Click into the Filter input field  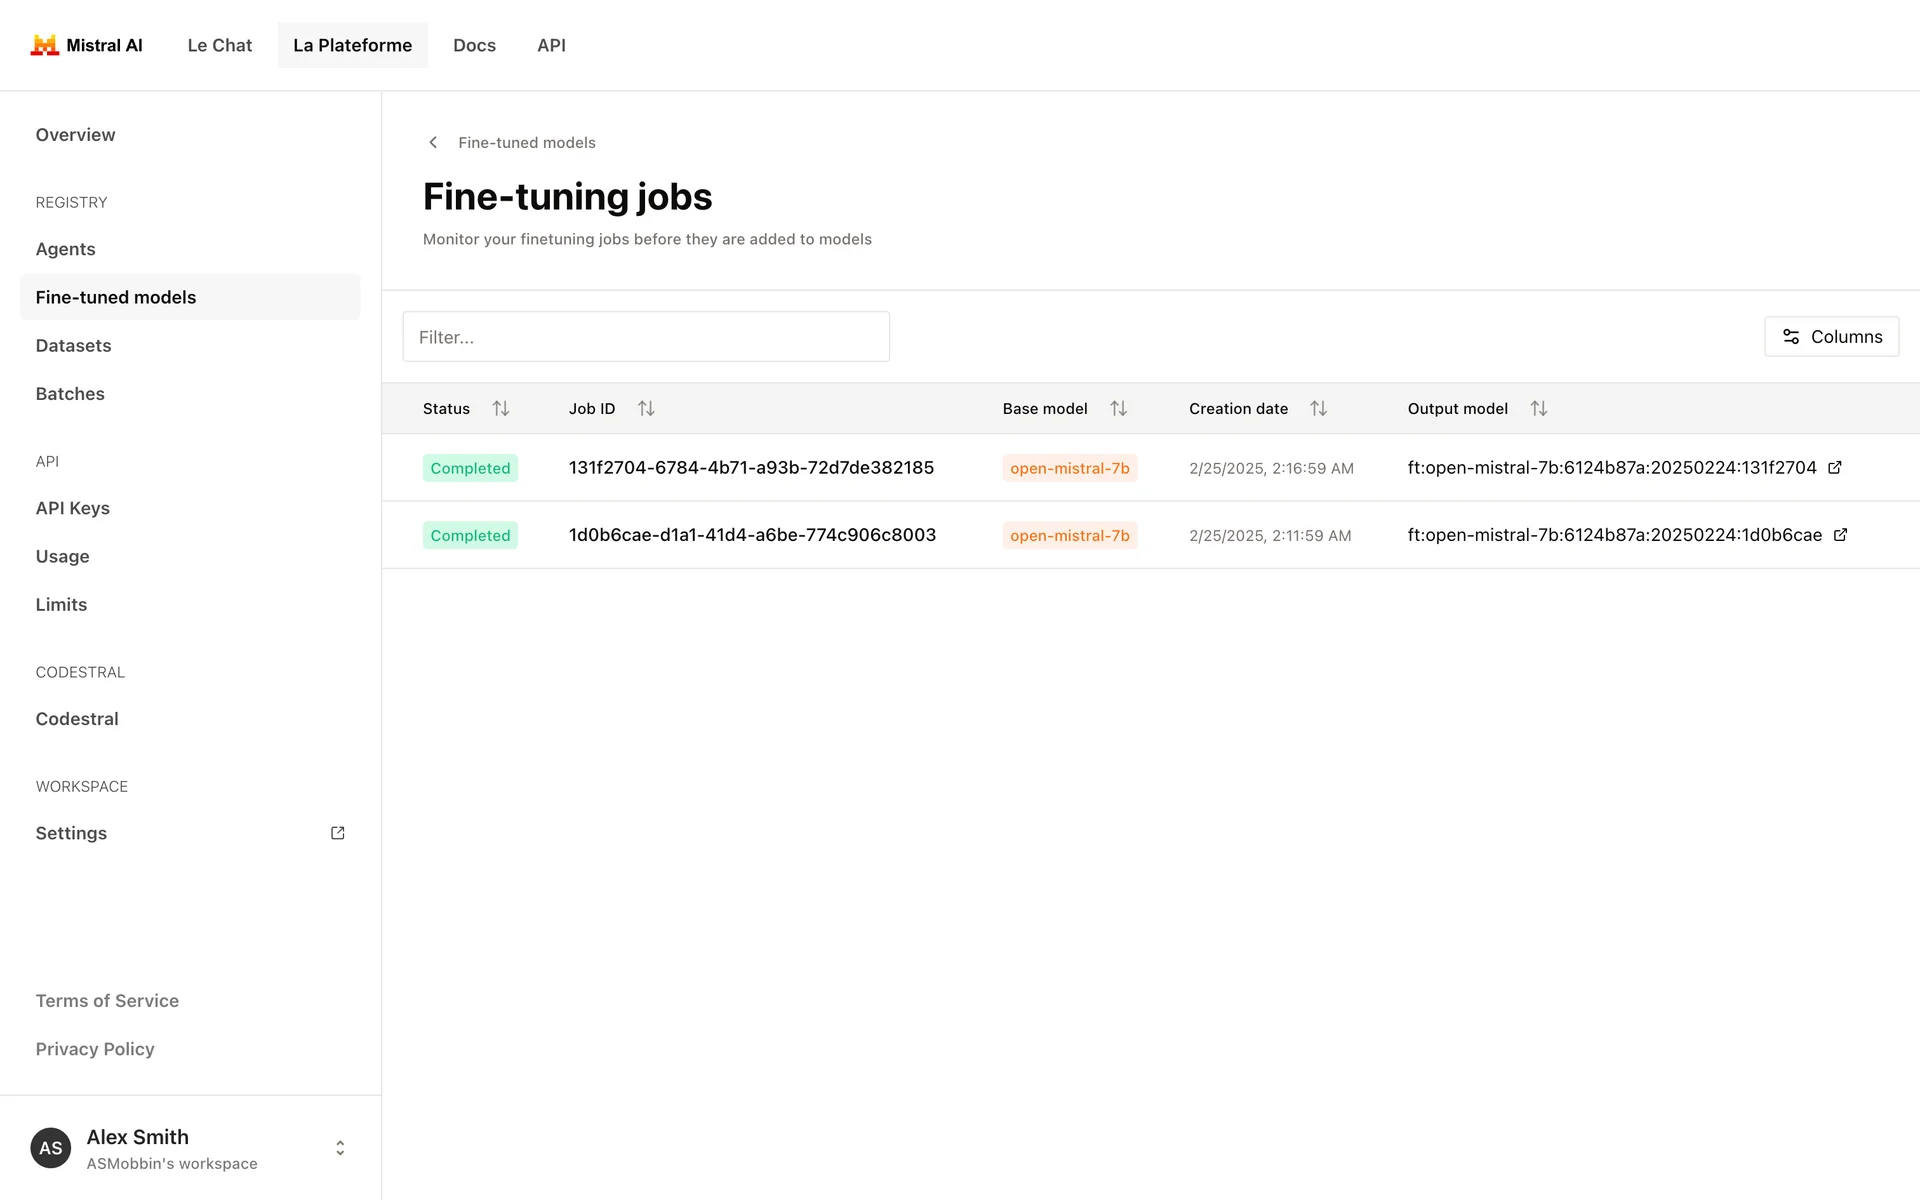(646, 337)
